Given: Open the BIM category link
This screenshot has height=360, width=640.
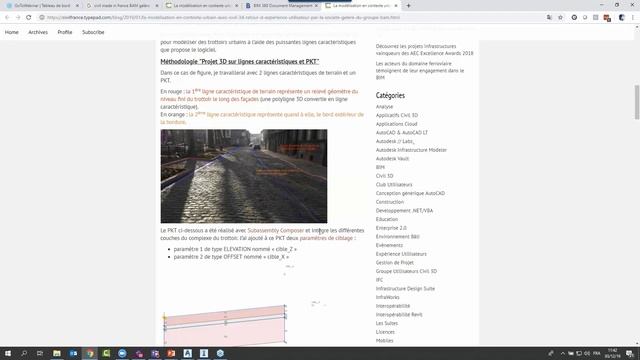Looking at the screenshot, I should click(x=380, y=167).
